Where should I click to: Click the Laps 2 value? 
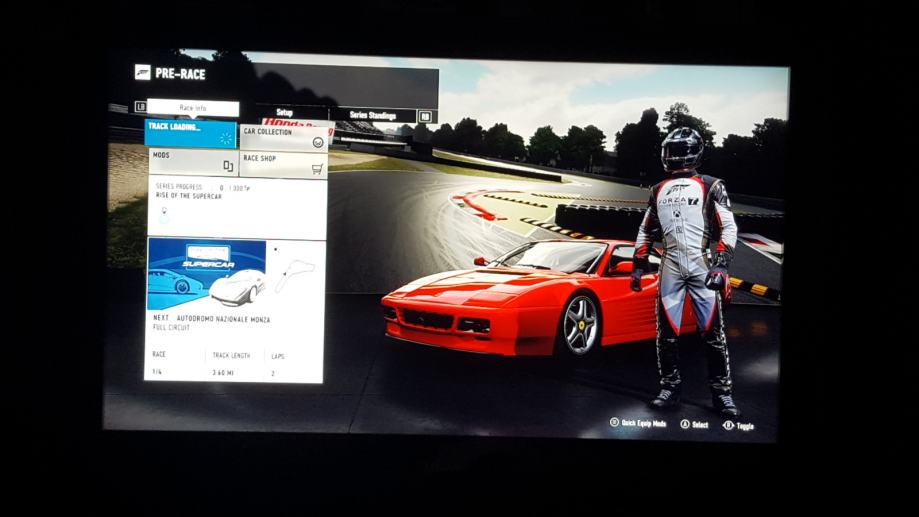coord(273,373)
